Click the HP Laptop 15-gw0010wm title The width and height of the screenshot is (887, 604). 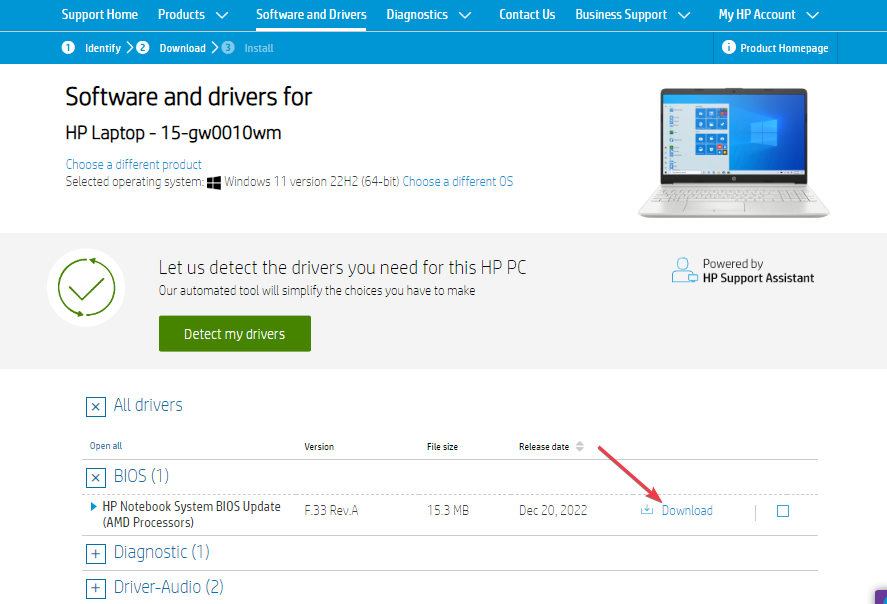coord(173,133)
